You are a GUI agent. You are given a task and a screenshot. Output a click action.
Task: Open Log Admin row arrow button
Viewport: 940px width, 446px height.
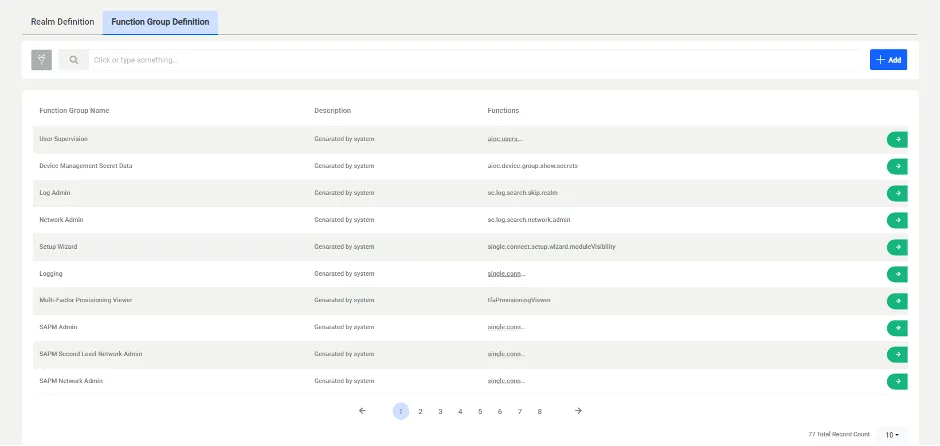point(897,194)
